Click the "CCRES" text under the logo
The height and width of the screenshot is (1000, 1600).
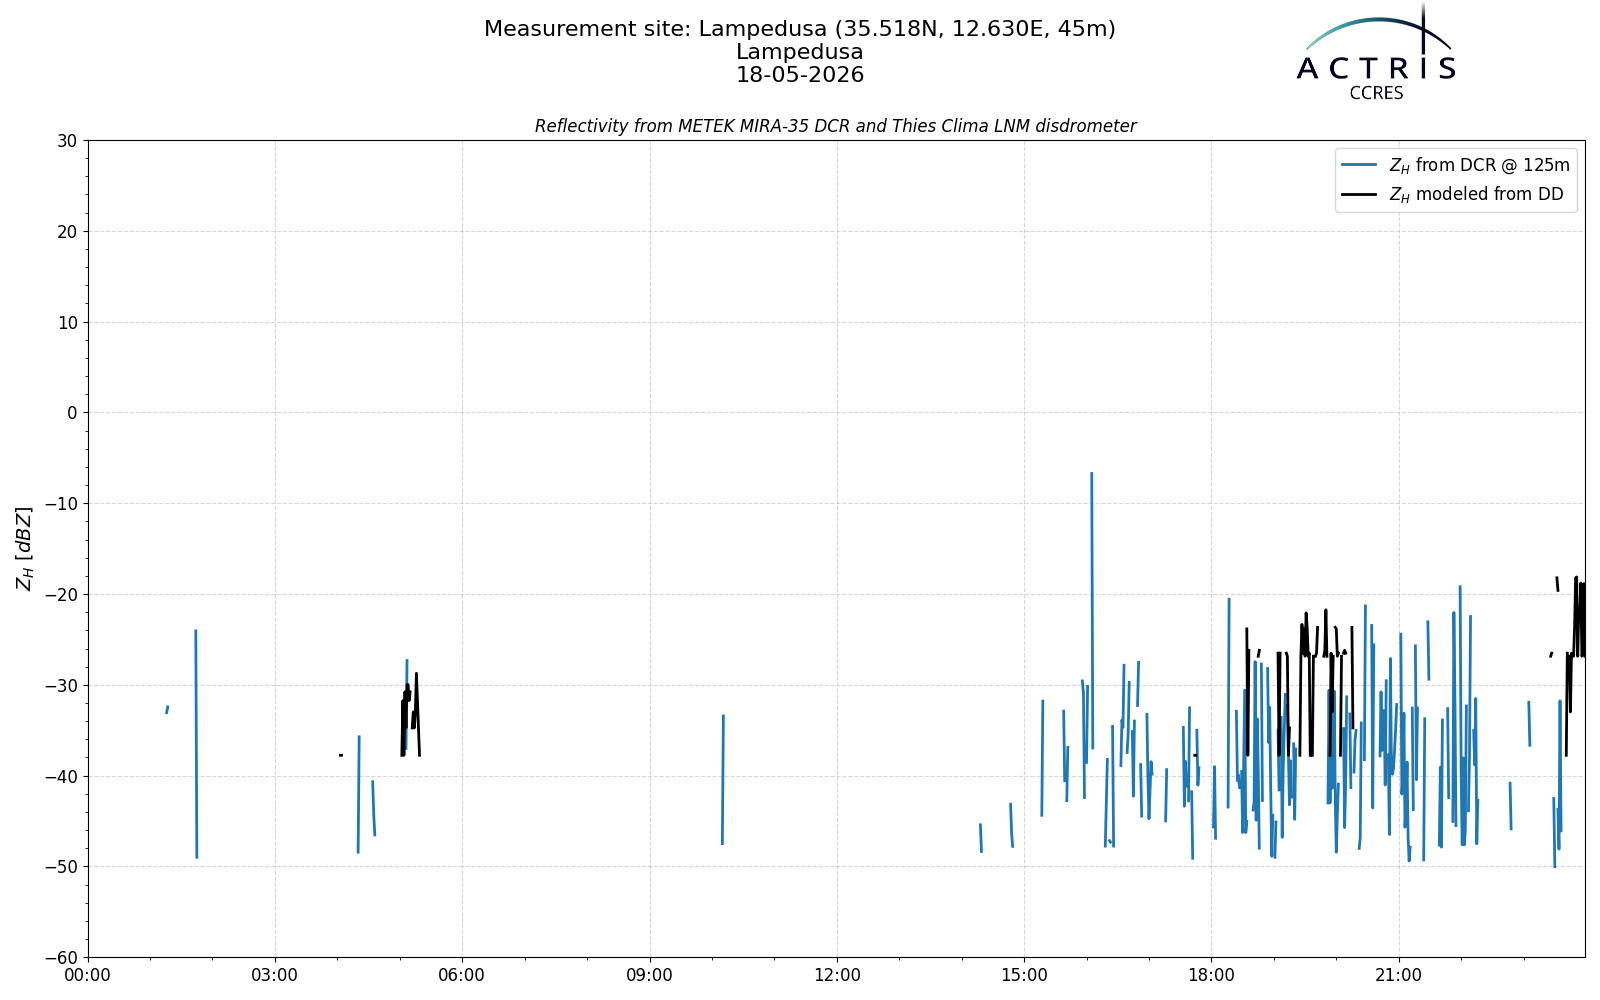[1376, 93]
